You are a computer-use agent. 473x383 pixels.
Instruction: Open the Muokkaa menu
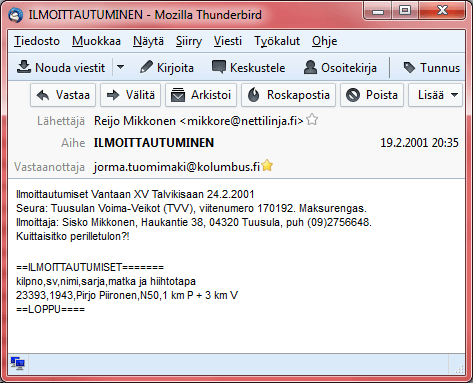[x=96, y=41]
